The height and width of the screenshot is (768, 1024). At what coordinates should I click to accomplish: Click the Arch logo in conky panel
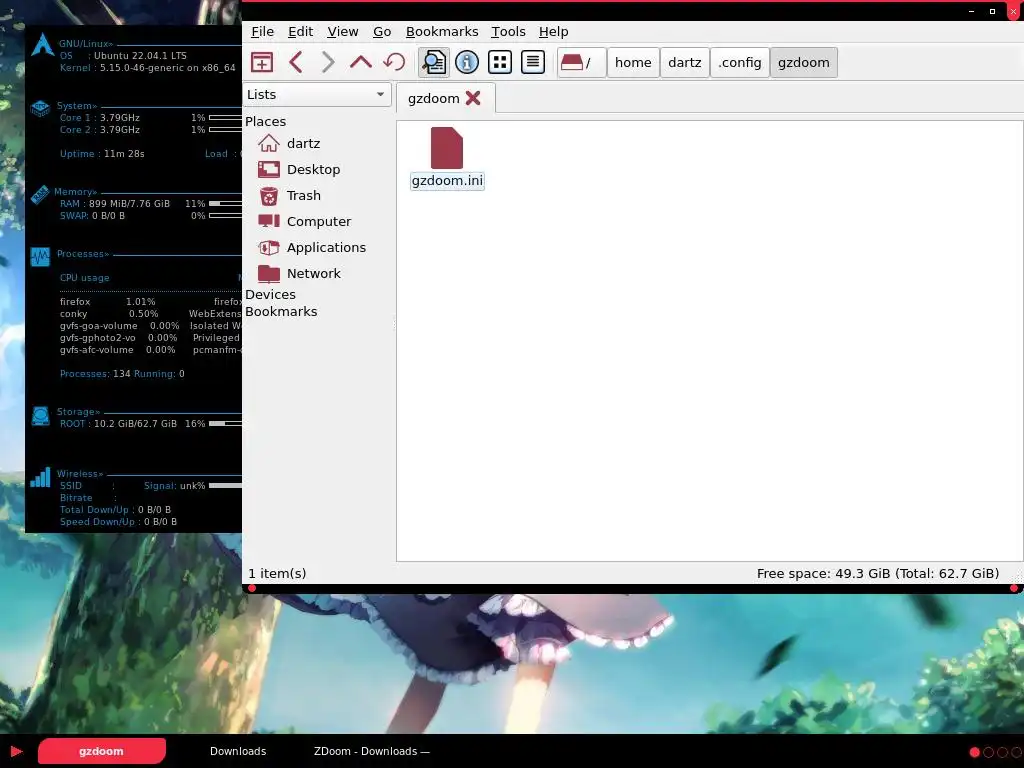(x=42, y=44)
